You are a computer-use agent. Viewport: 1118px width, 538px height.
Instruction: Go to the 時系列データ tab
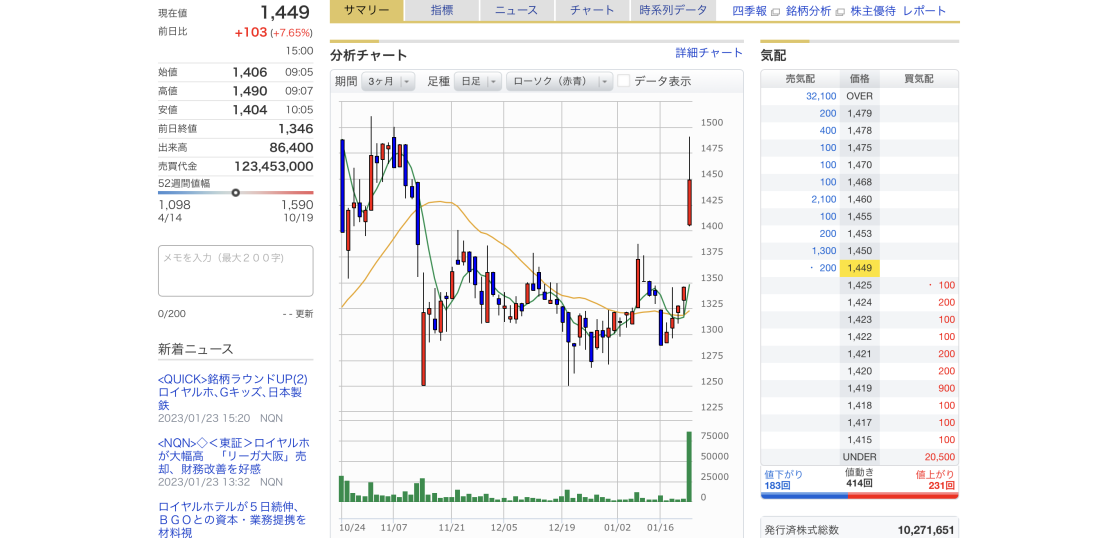[672, 10]
